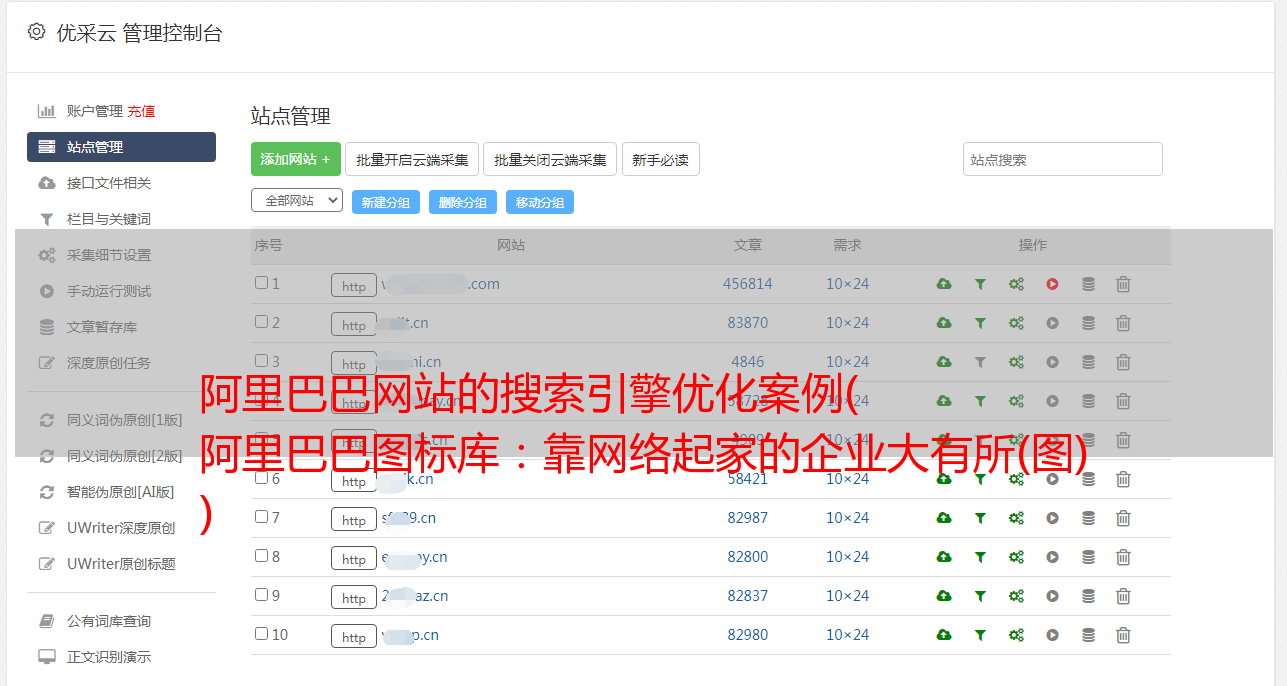Click the 删除分组 button

click(463, 202)
